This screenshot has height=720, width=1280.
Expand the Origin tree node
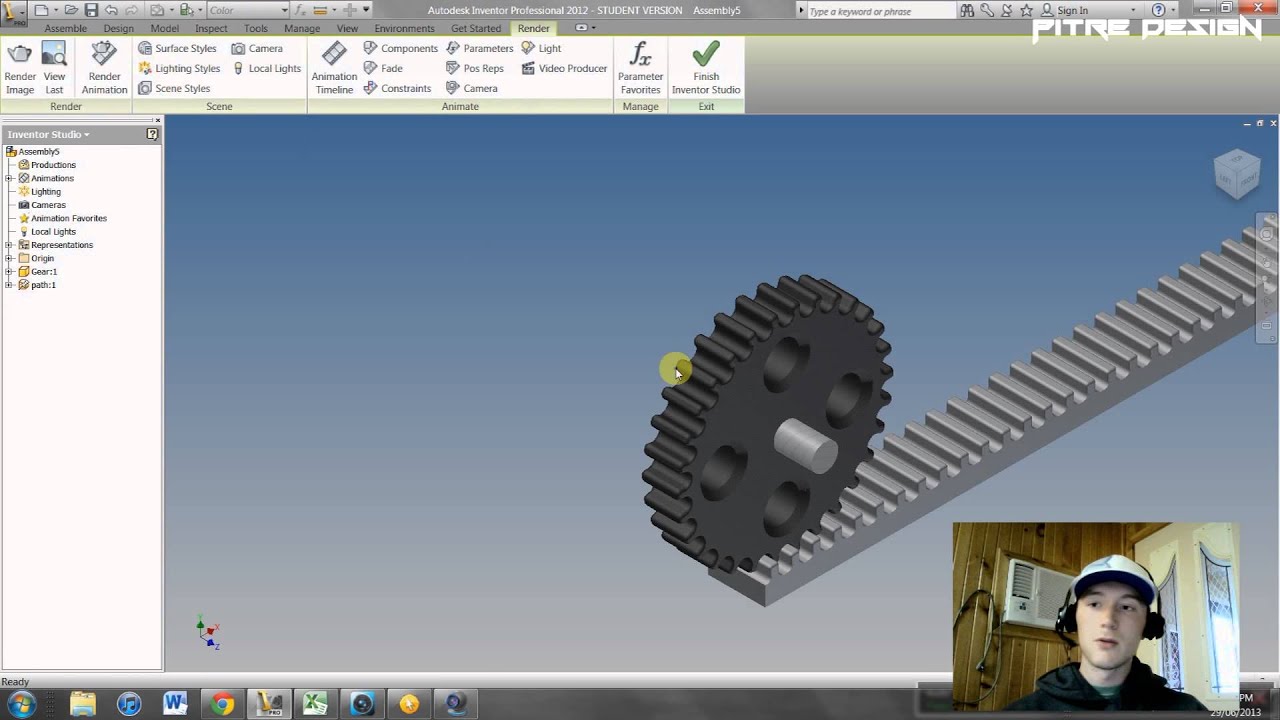(x=9, y=258)
